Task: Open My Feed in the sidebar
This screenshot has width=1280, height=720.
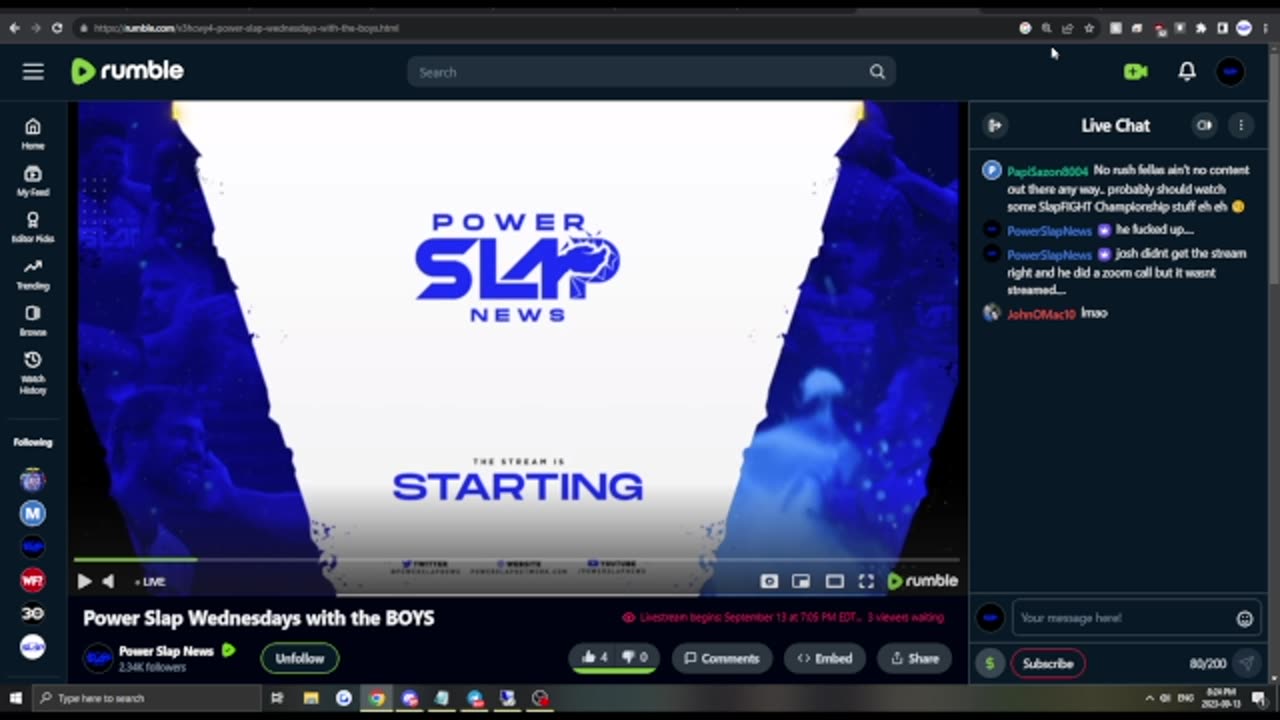Action: click(33, 180)
